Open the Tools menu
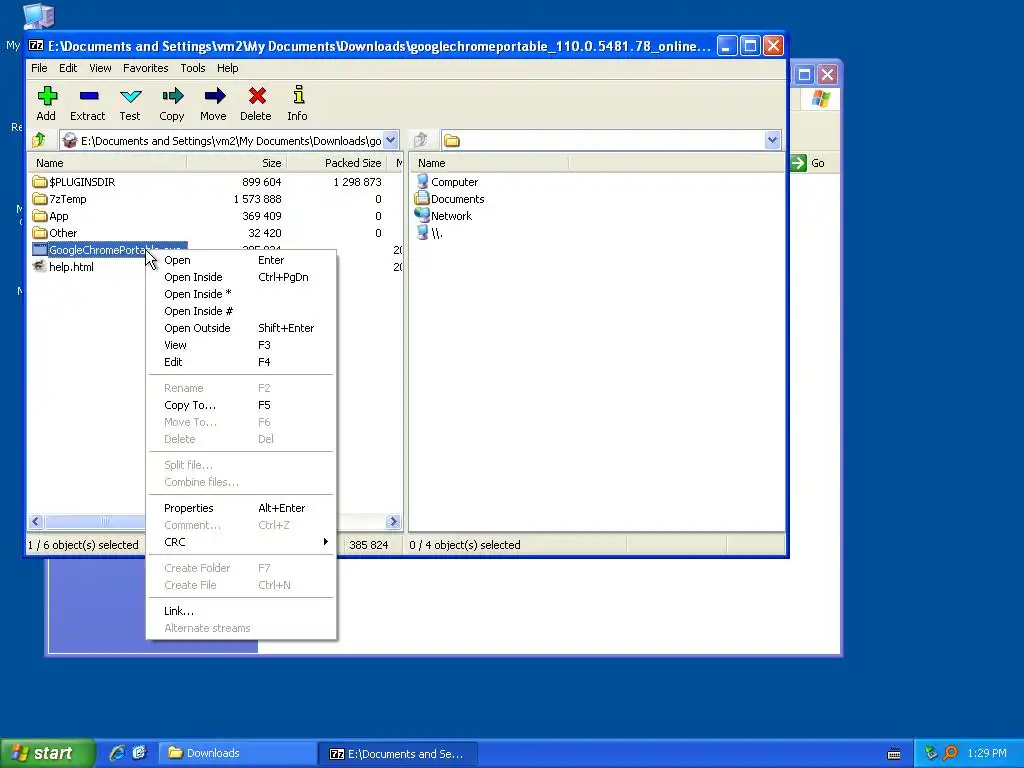The width and height of the screenshot is (1024, 768). click(x=193, y=68)
